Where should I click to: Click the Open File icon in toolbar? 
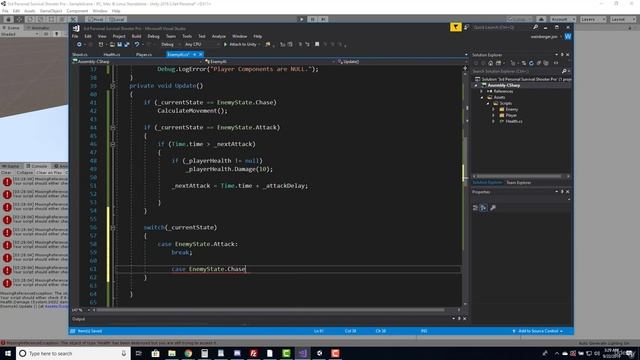click(x=112, y=44)
